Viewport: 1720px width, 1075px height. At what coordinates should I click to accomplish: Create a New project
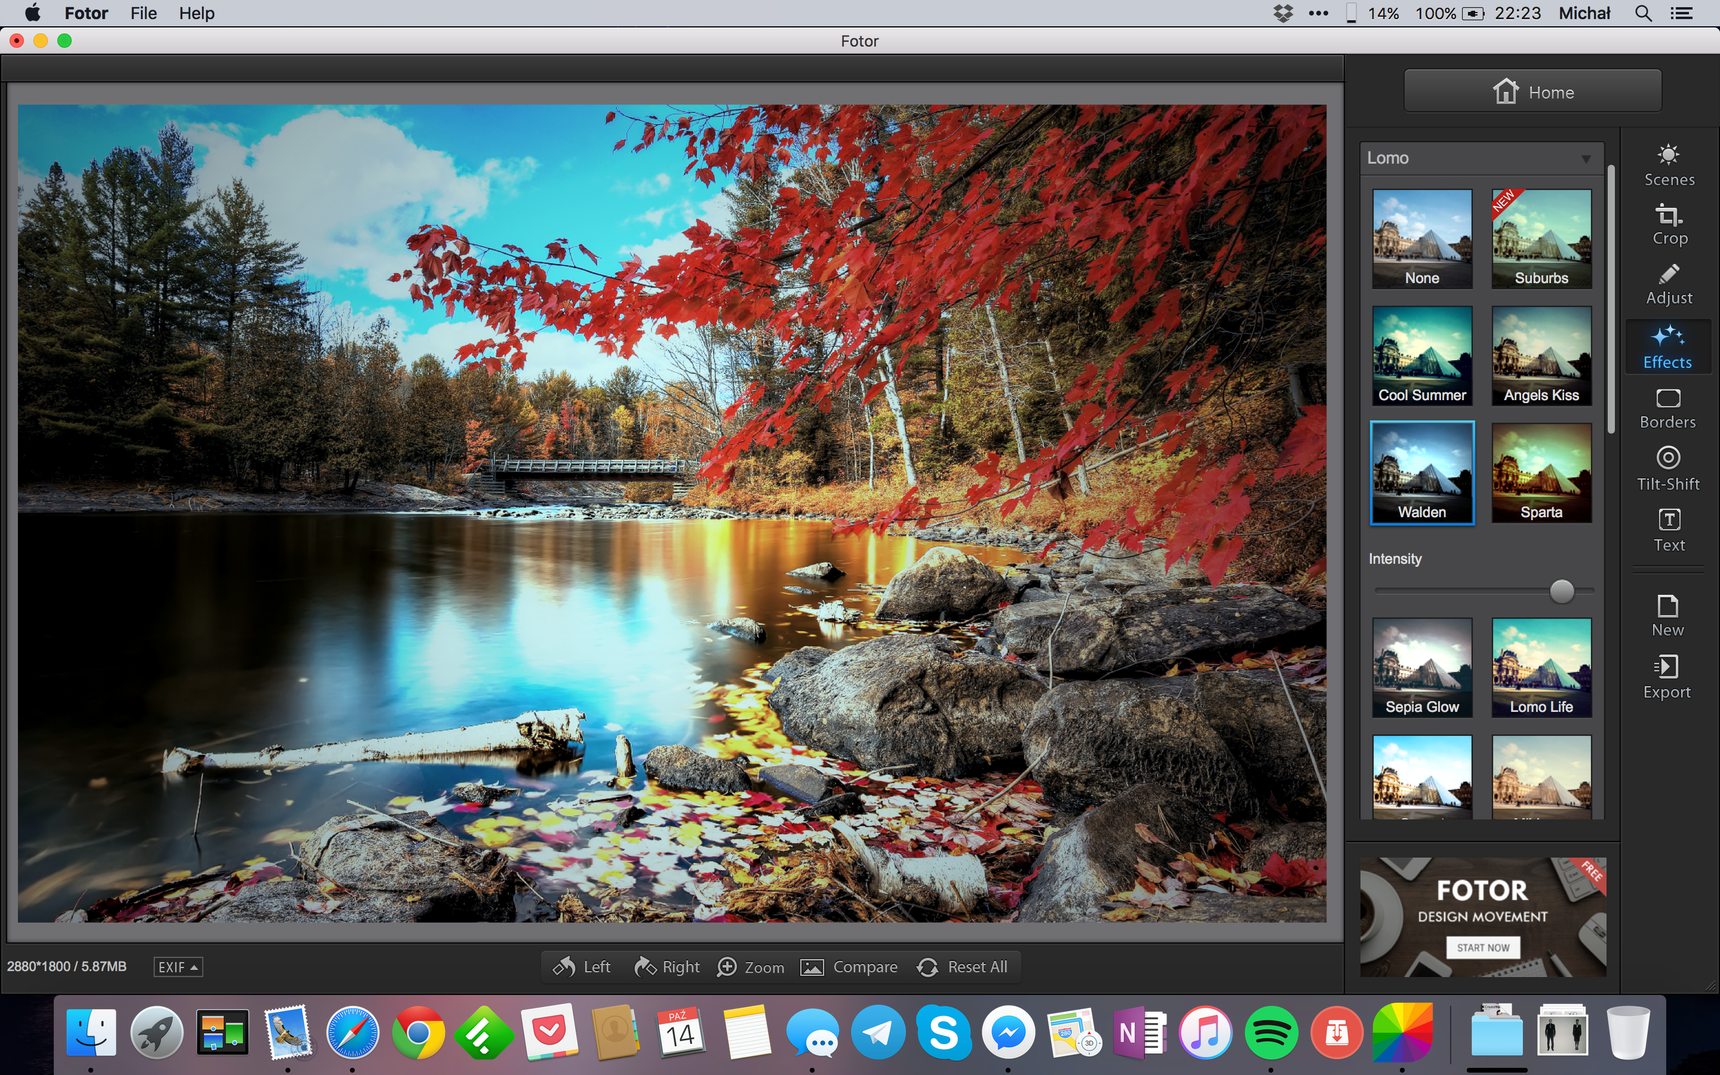(1667, 616)
